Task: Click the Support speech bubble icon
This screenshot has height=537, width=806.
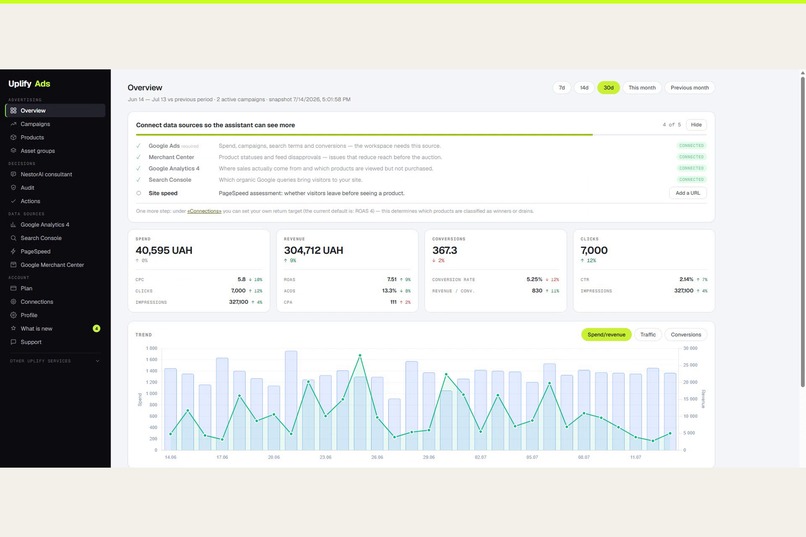Action: (13, 342)
